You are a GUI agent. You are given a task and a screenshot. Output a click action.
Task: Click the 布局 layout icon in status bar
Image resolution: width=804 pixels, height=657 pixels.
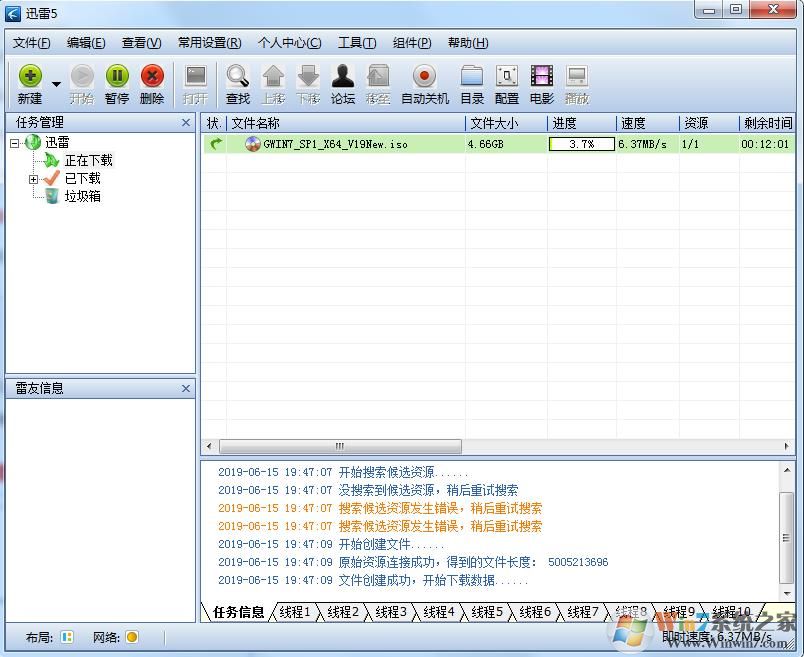[x=67, y=638]
